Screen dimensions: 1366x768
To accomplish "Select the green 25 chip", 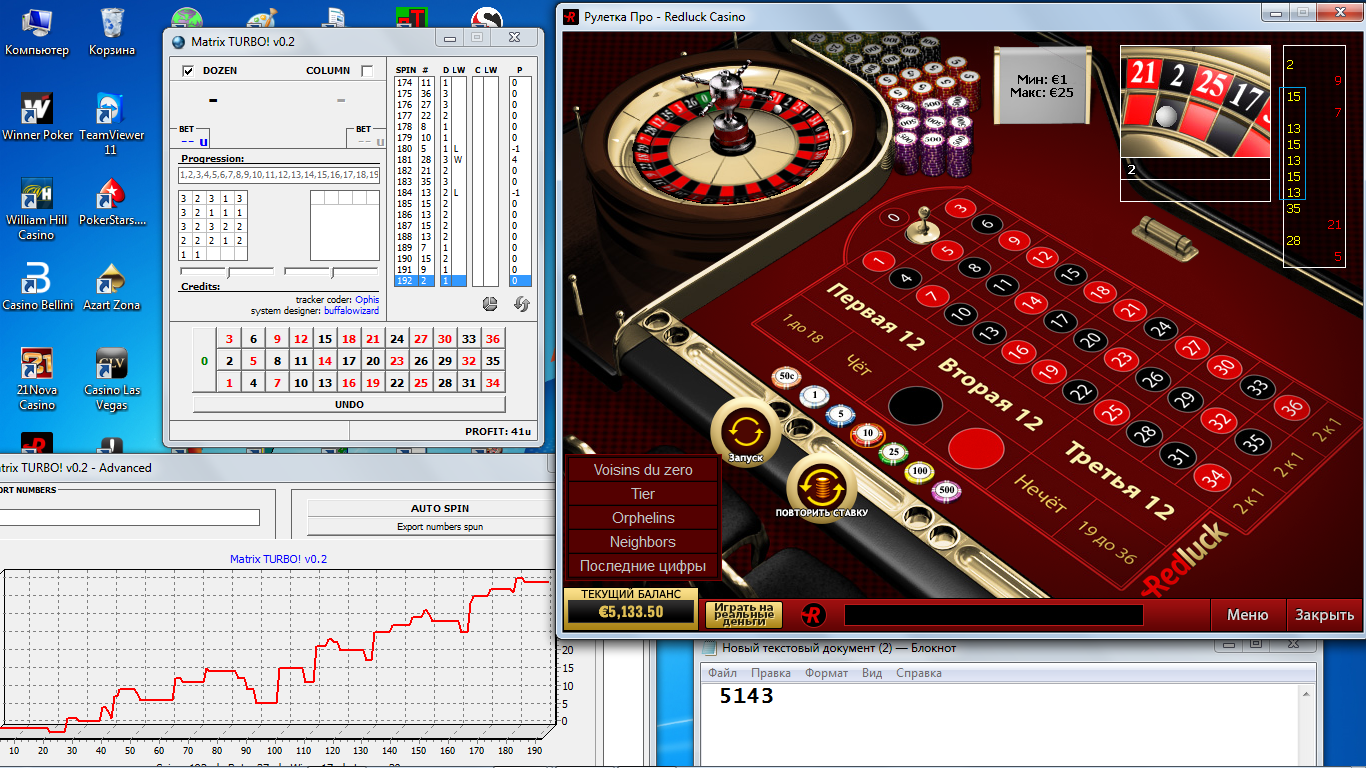I will tap(892, 453).
